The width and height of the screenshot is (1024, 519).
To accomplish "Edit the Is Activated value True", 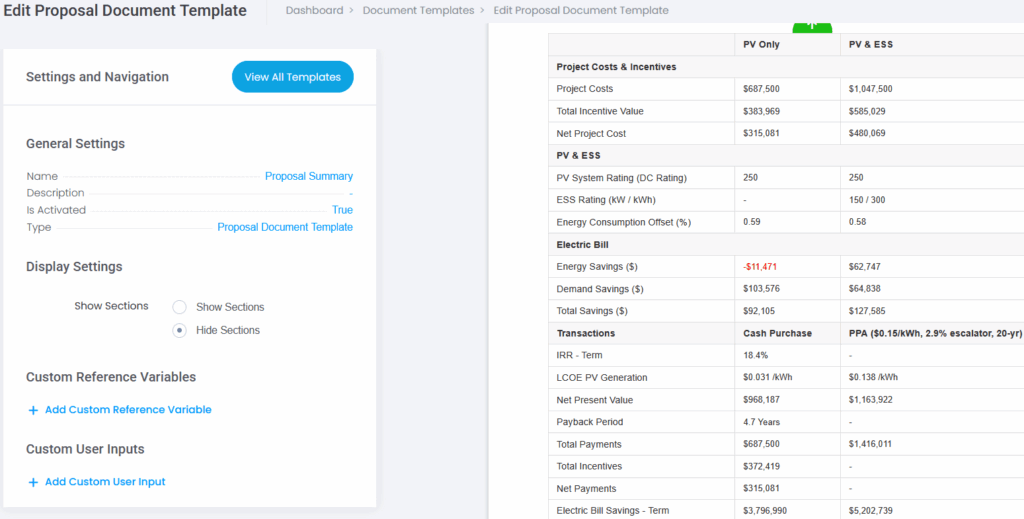I will (x=342, y=210).
